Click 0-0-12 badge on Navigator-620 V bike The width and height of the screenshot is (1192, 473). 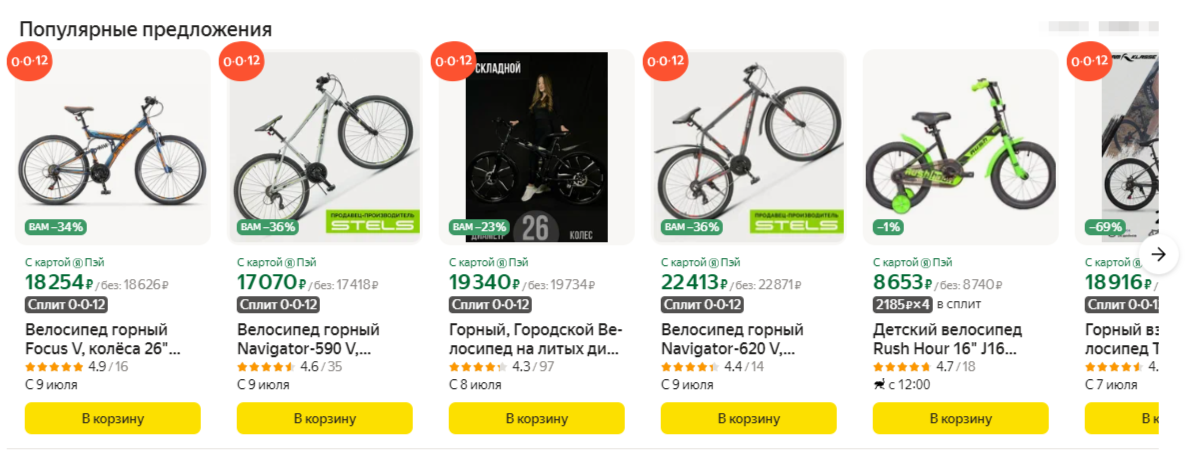665,62
